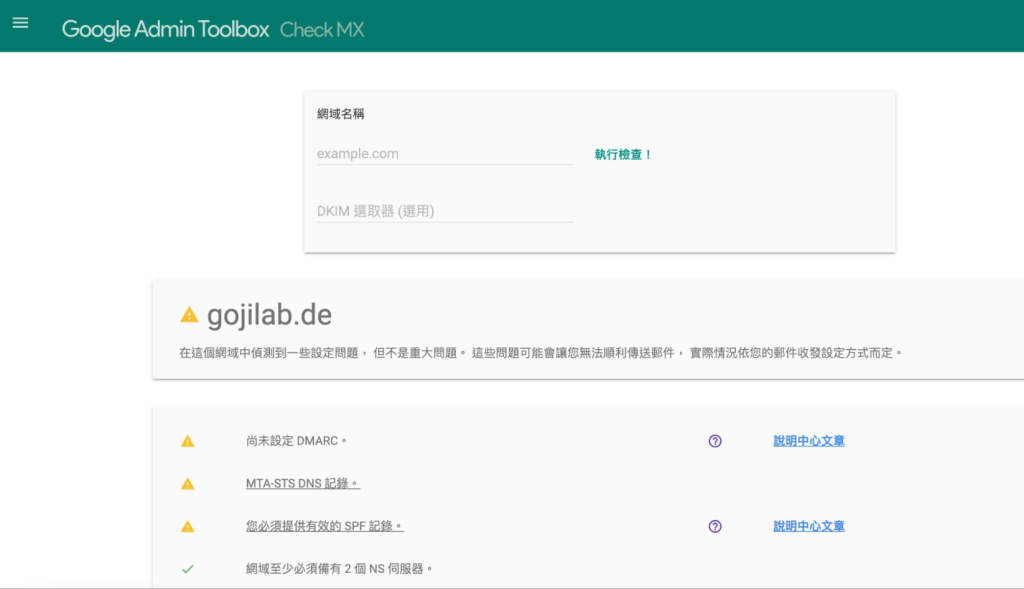Open help icon for the DMARC row
This screenshot has width=1024, height=589.
[x=715, y=441]
